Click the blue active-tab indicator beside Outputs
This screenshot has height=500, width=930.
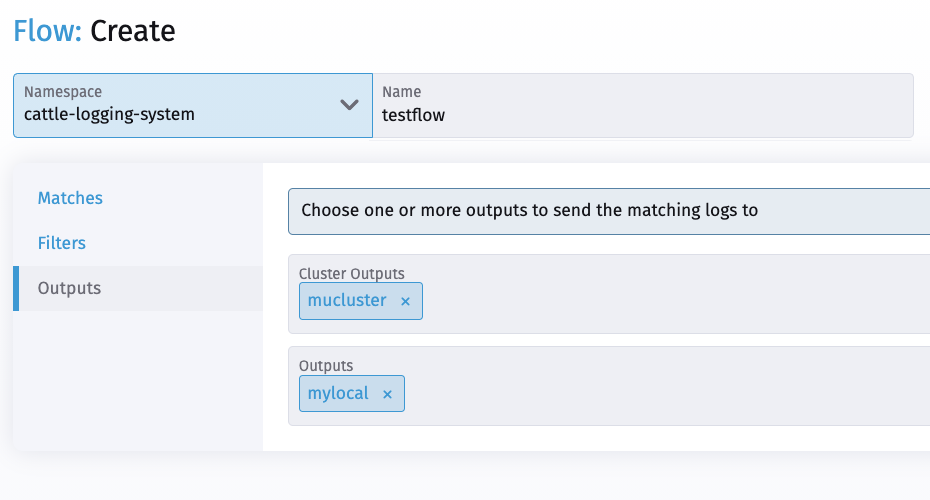pyautogui.click(x=16, y=288)
